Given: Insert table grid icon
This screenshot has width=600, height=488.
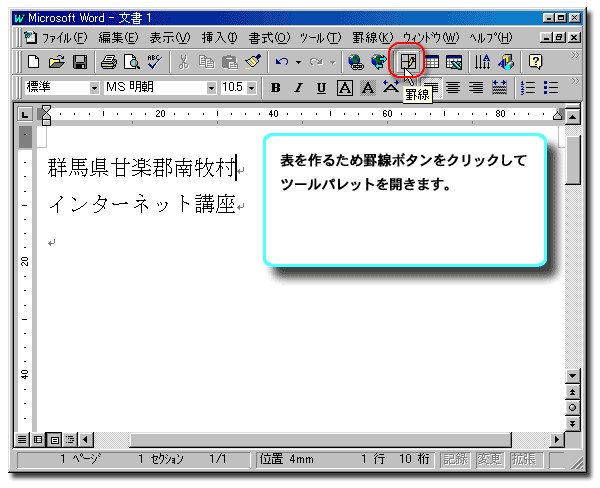Looking at the screenshot, I should (431, 62).
